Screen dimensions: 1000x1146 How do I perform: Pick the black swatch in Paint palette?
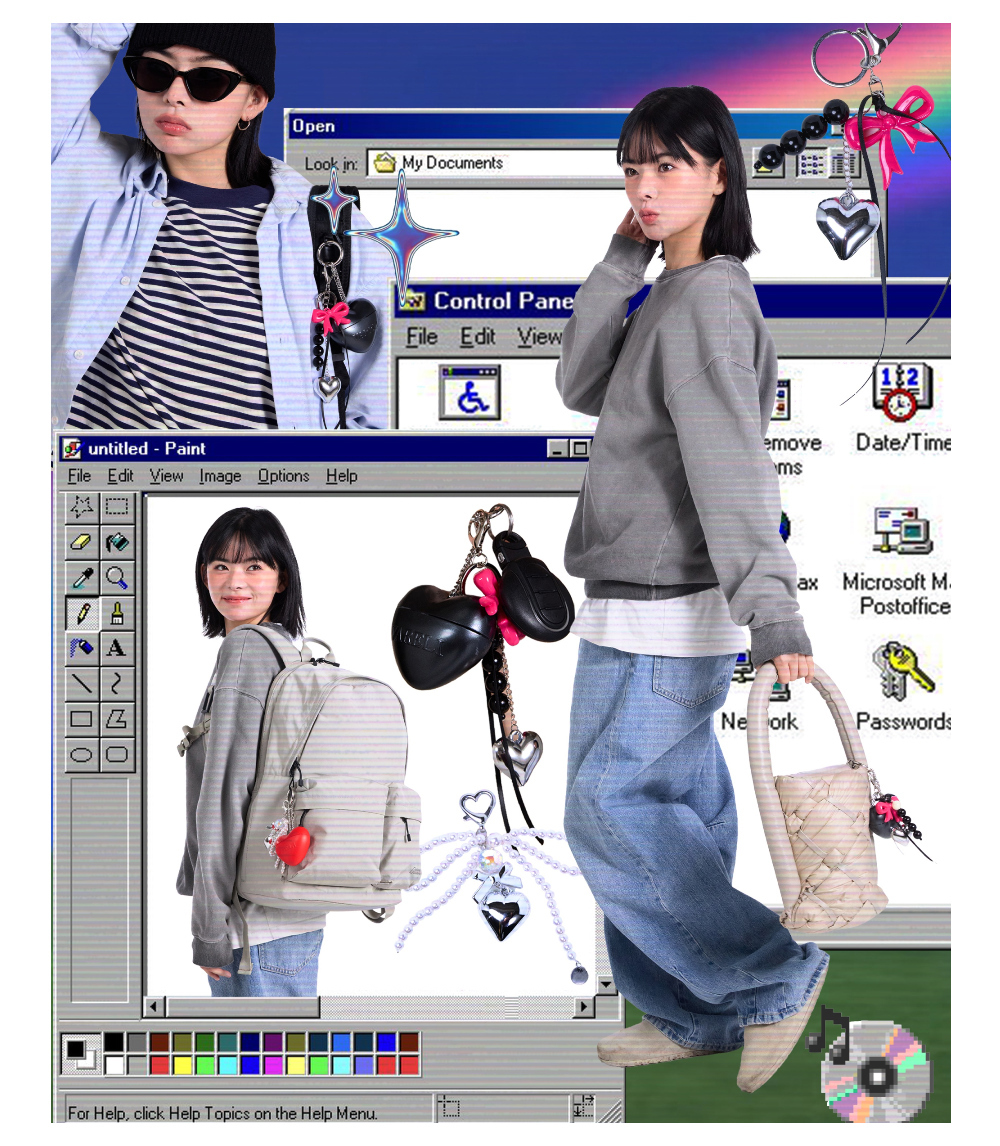pyautogui.click(x=114, y=1042)
